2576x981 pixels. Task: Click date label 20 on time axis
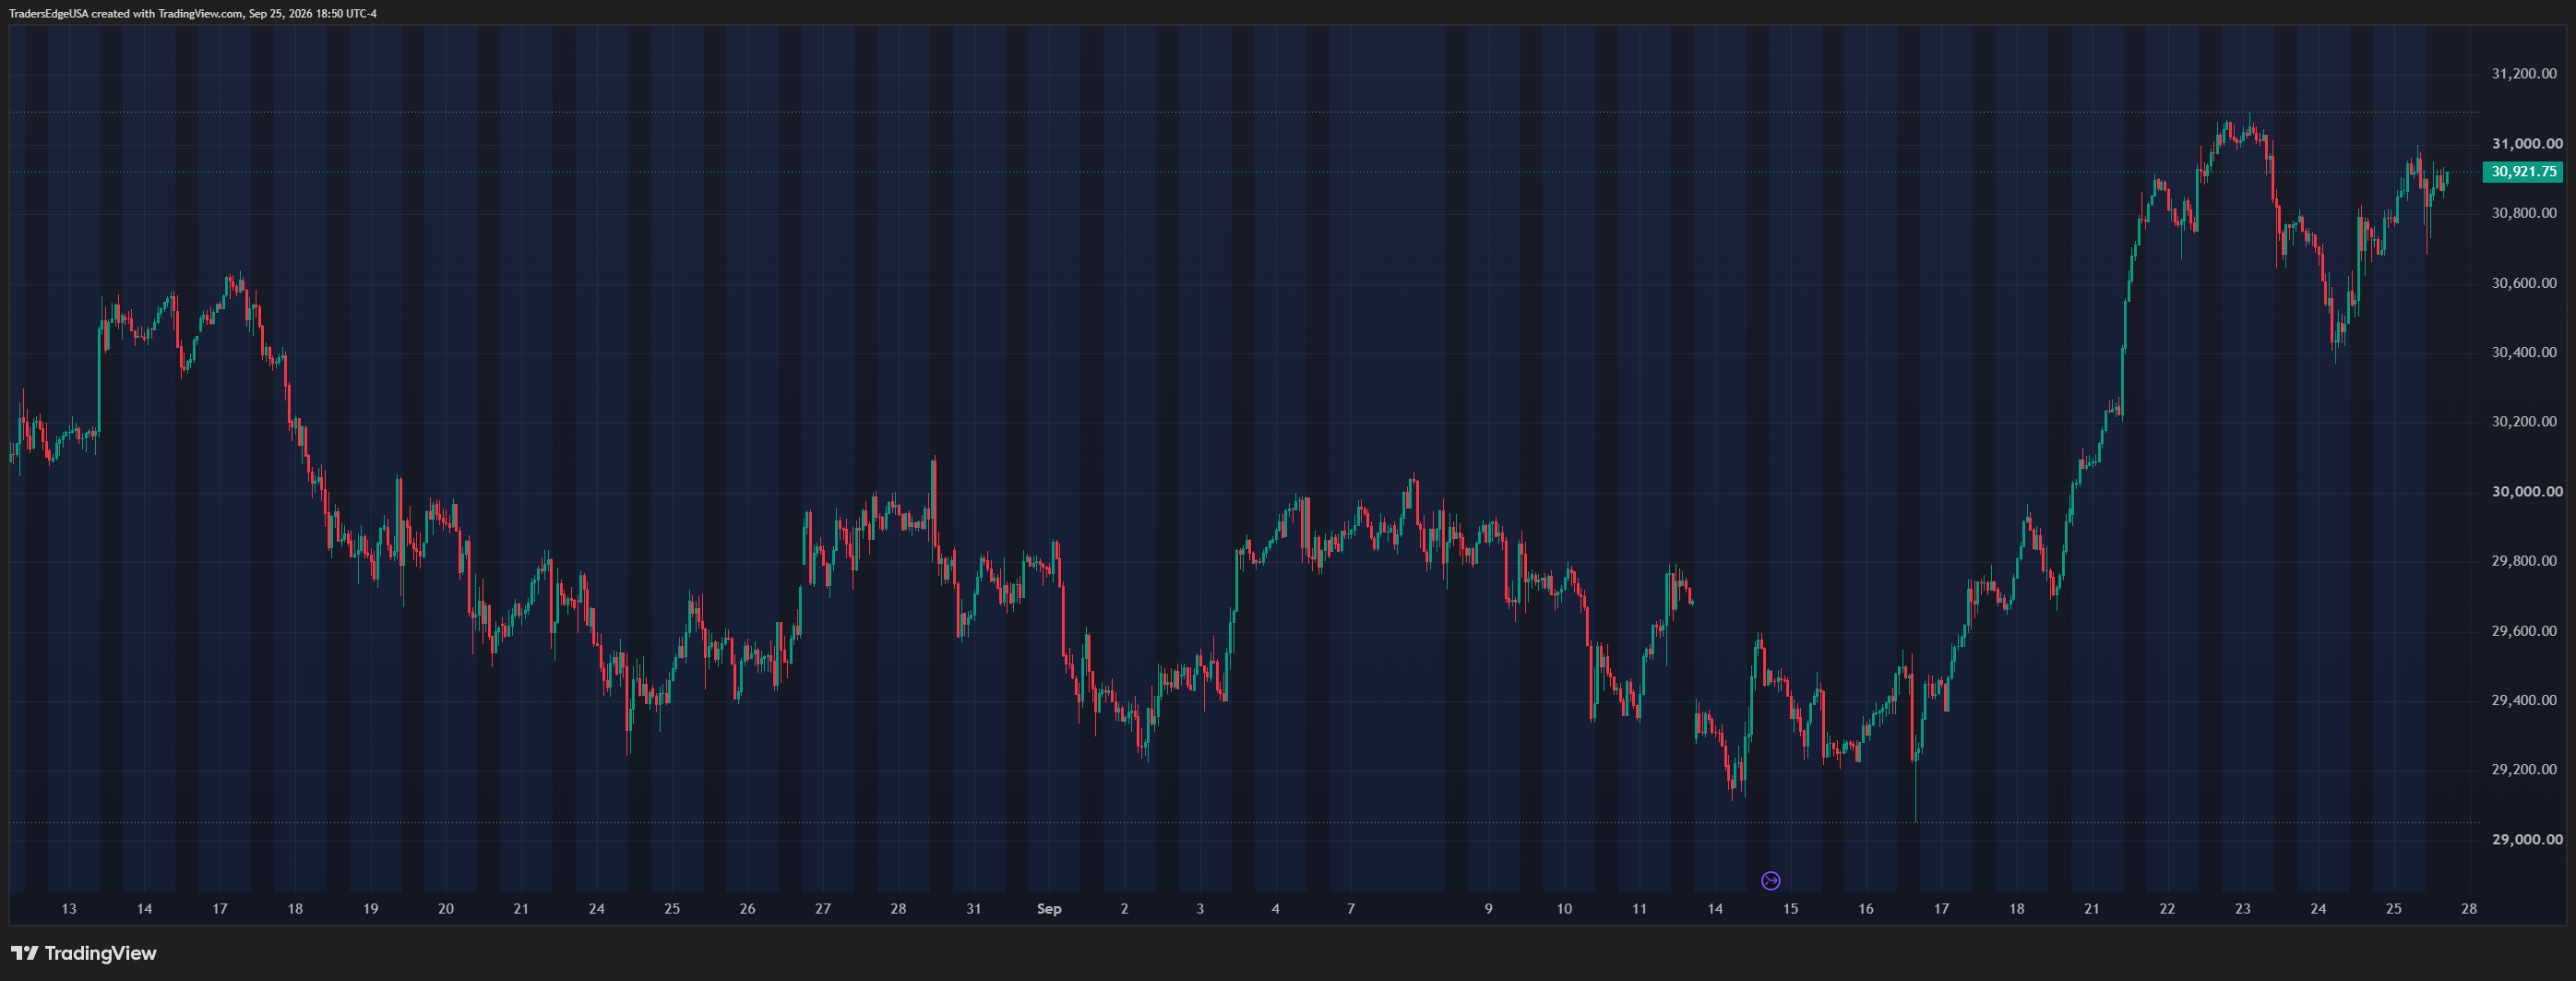pos(446,909)
